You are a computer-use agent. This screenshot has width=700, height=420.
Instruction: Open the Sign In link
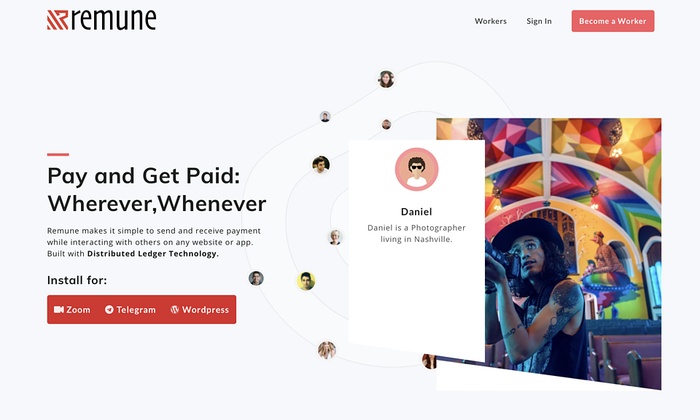(539, 21)
